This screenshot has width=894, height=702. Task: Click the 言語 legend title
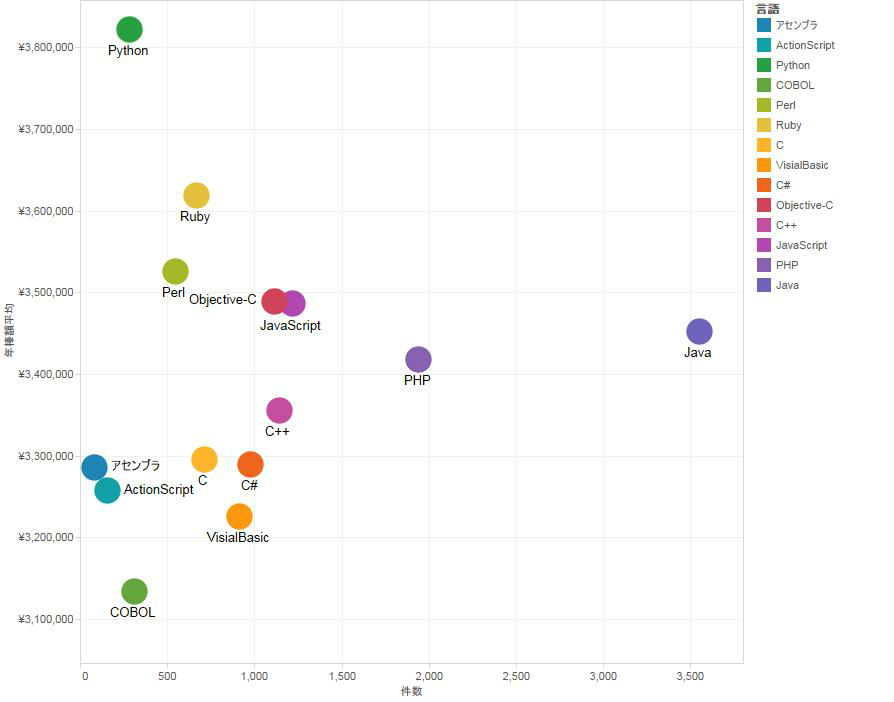click(x=768, y=9)
